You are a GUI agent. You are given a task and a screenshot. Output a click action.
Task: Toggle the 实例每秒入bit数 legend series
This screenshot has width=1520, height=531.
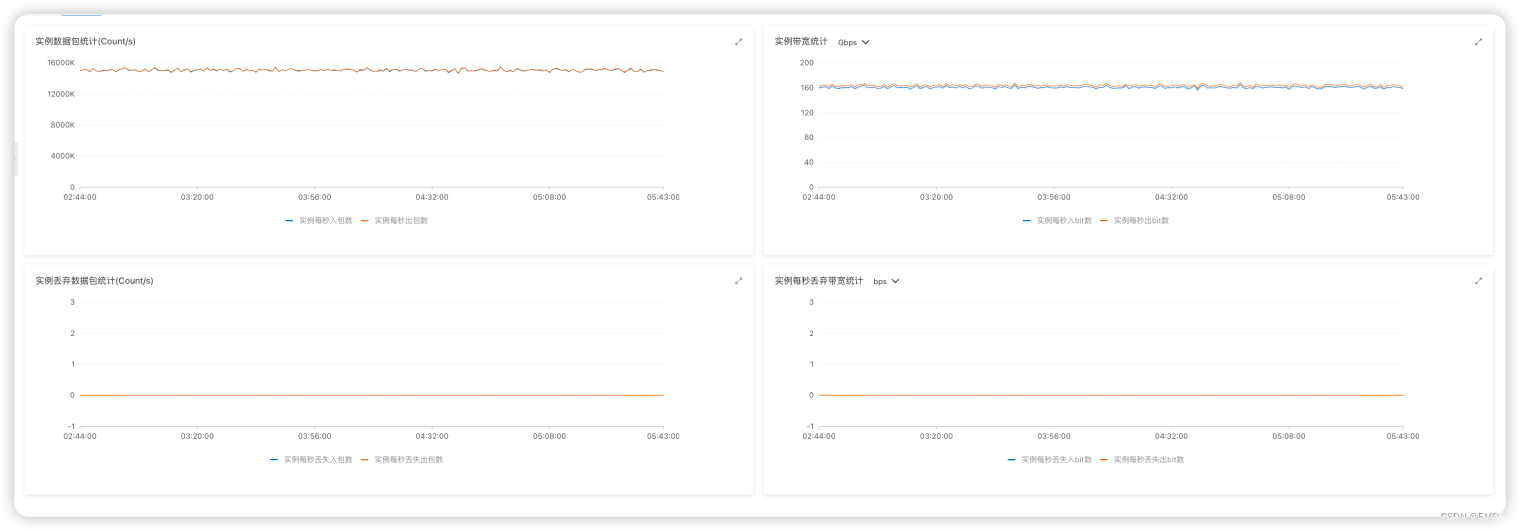coord(1057,220)
